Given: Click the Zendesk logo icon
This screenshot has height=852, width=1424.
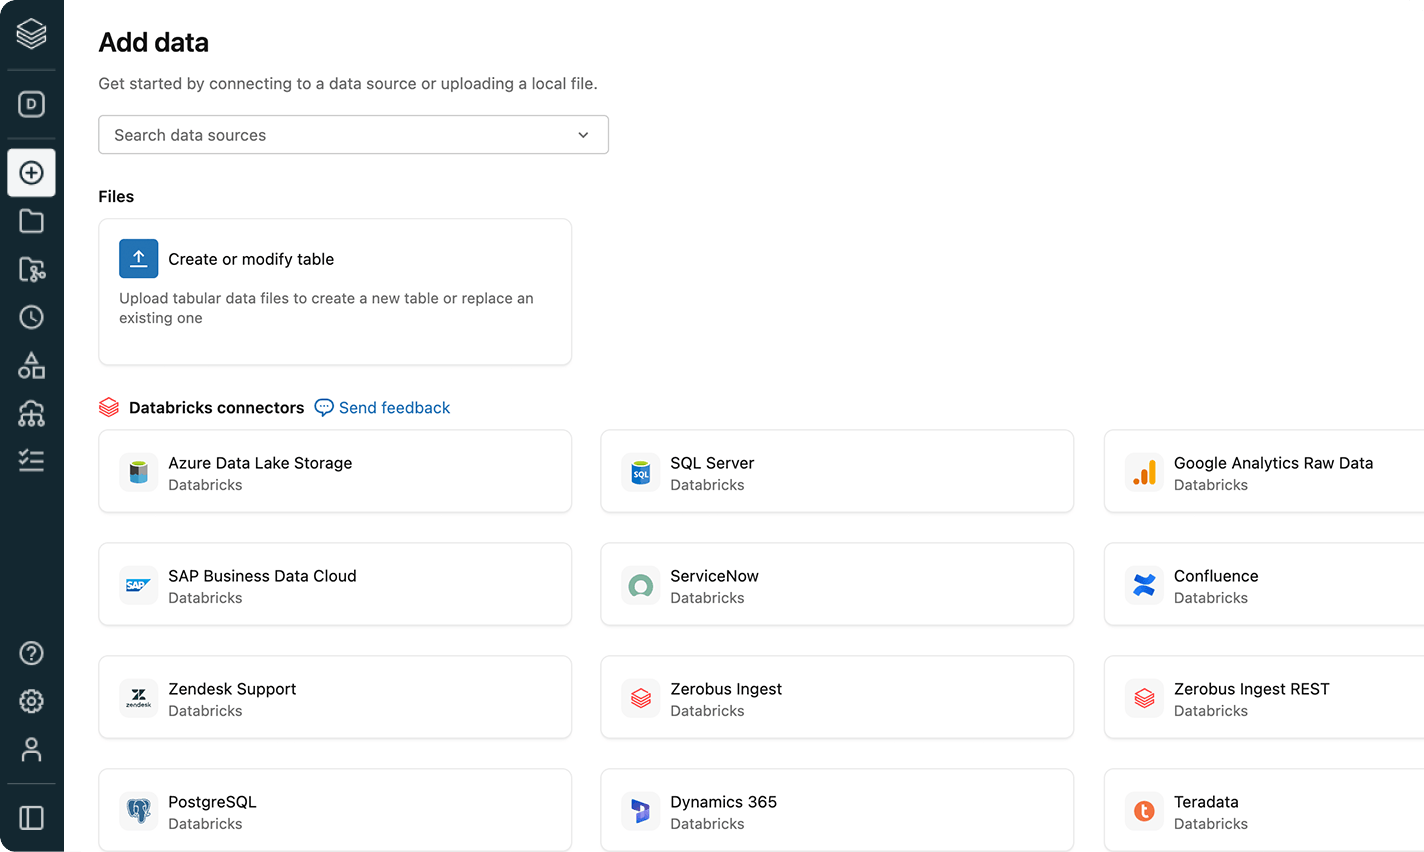Looking at the screenshot, I should tap(139, 698).
